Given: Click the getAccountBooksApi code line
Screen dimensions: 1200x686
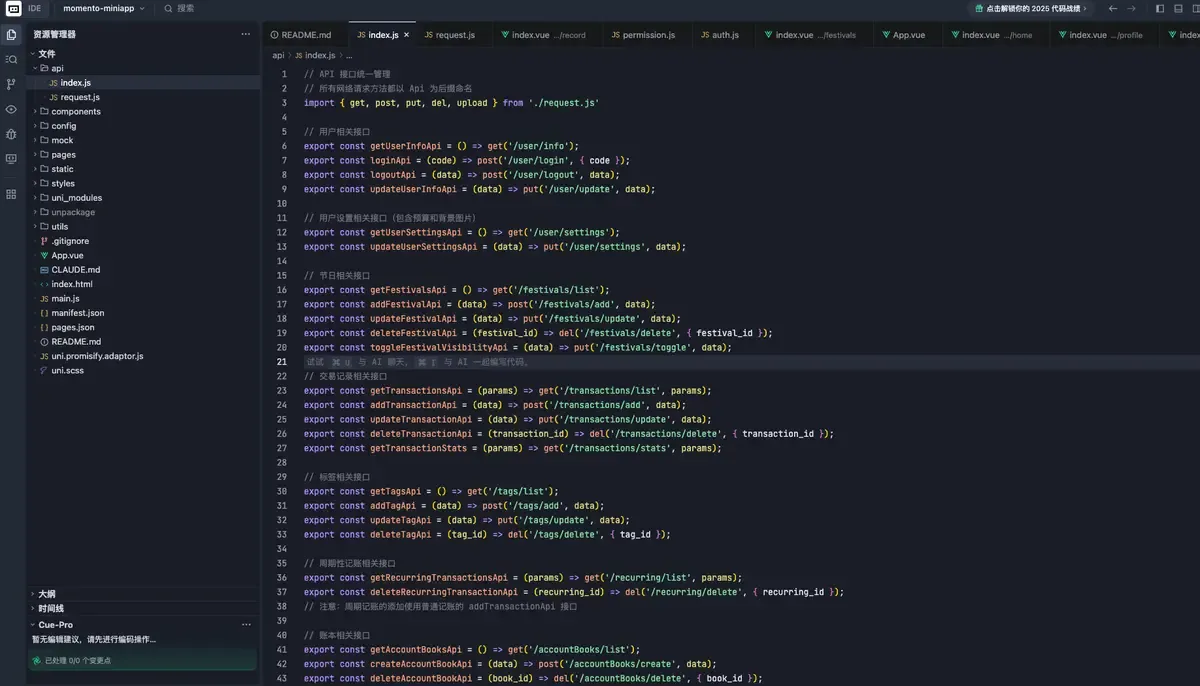Looking at the screenshot, I should (471, 650).
